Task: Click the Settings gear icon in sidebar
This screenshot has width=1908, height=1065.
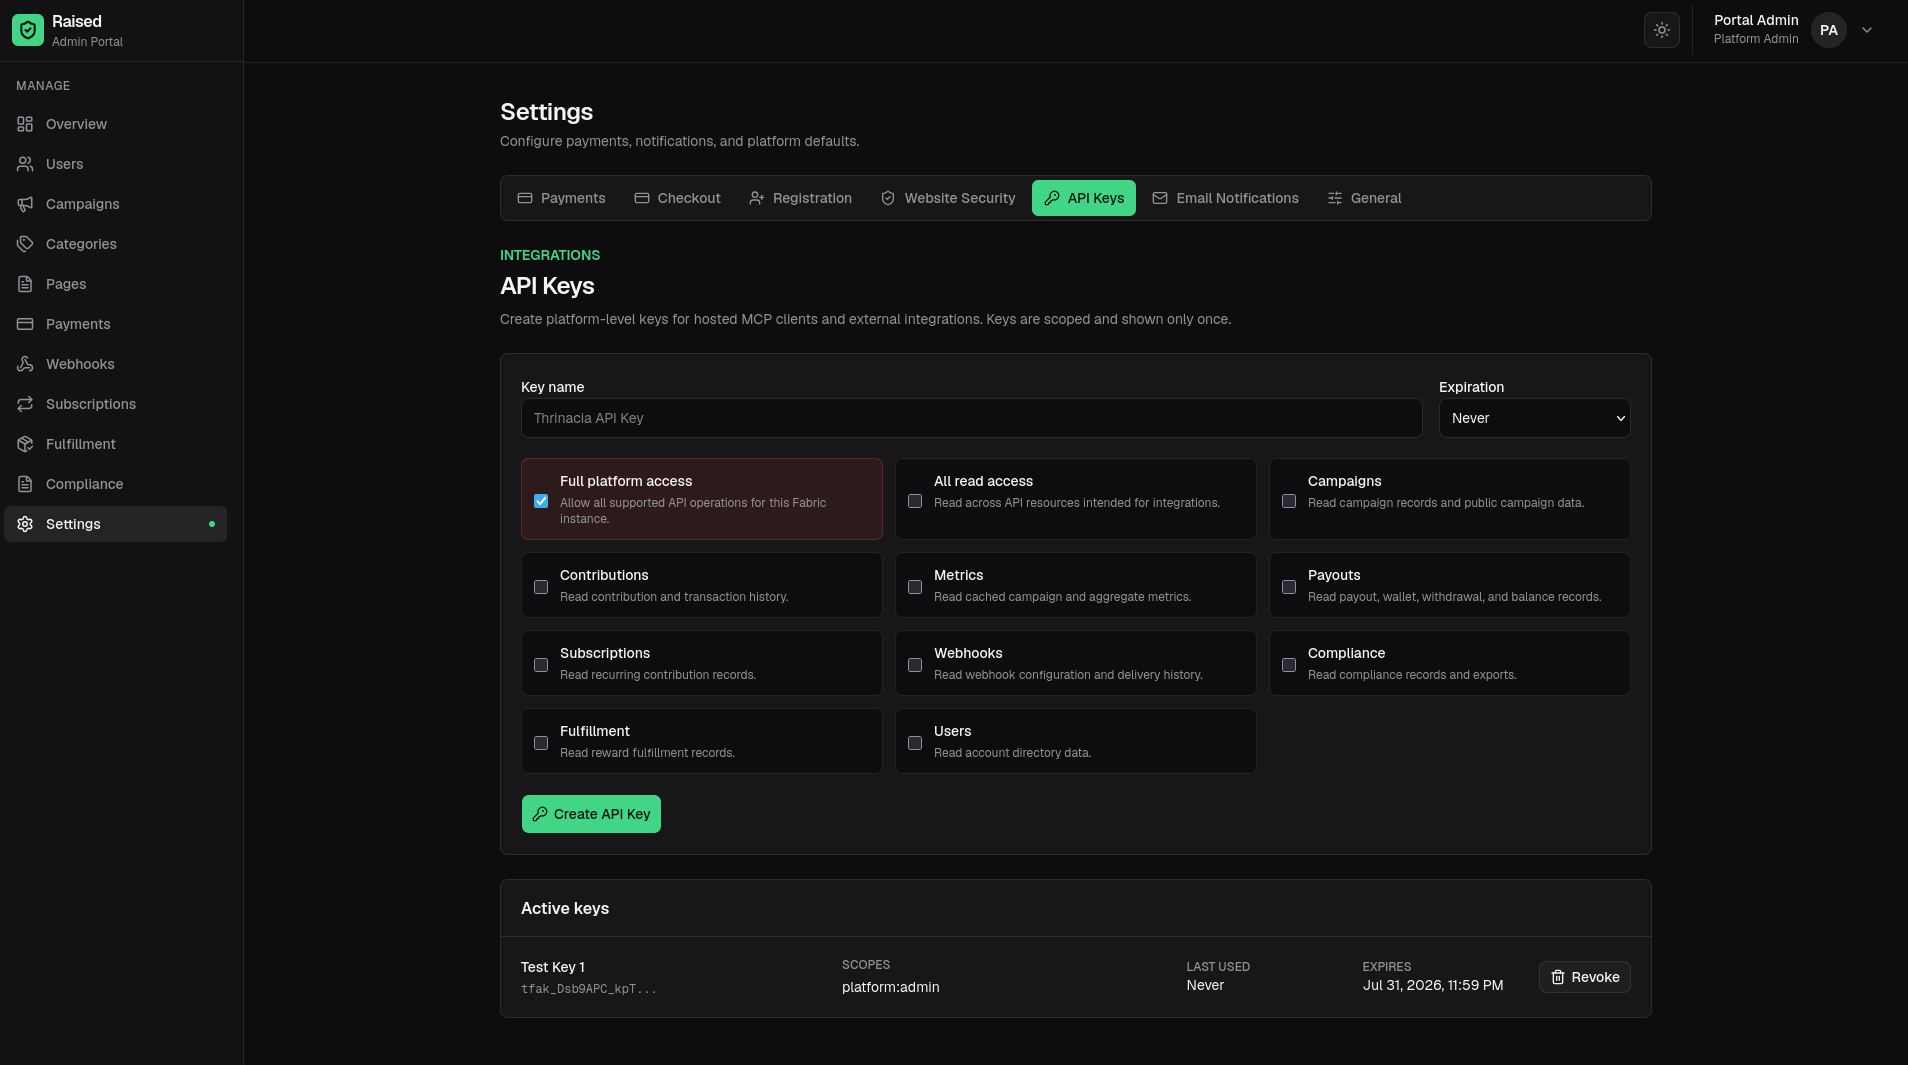Action: (x=25, y=524)
